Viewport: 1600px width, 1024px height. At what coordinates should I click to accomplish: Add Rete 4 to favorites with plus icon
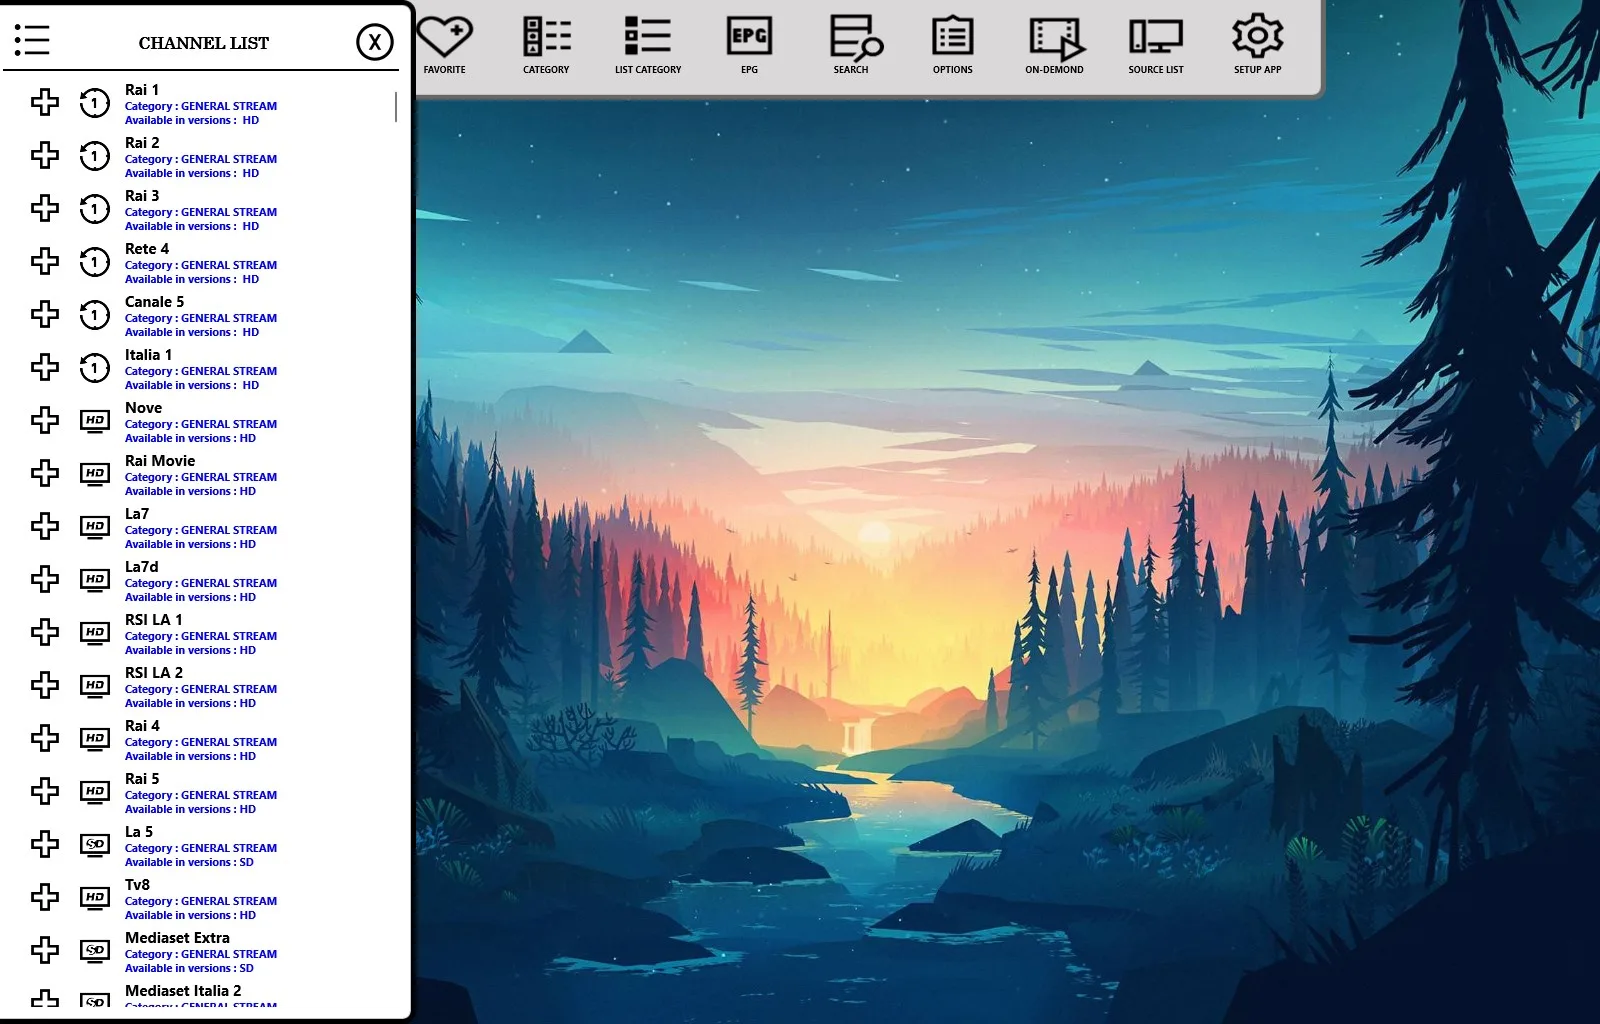[45, 261]
